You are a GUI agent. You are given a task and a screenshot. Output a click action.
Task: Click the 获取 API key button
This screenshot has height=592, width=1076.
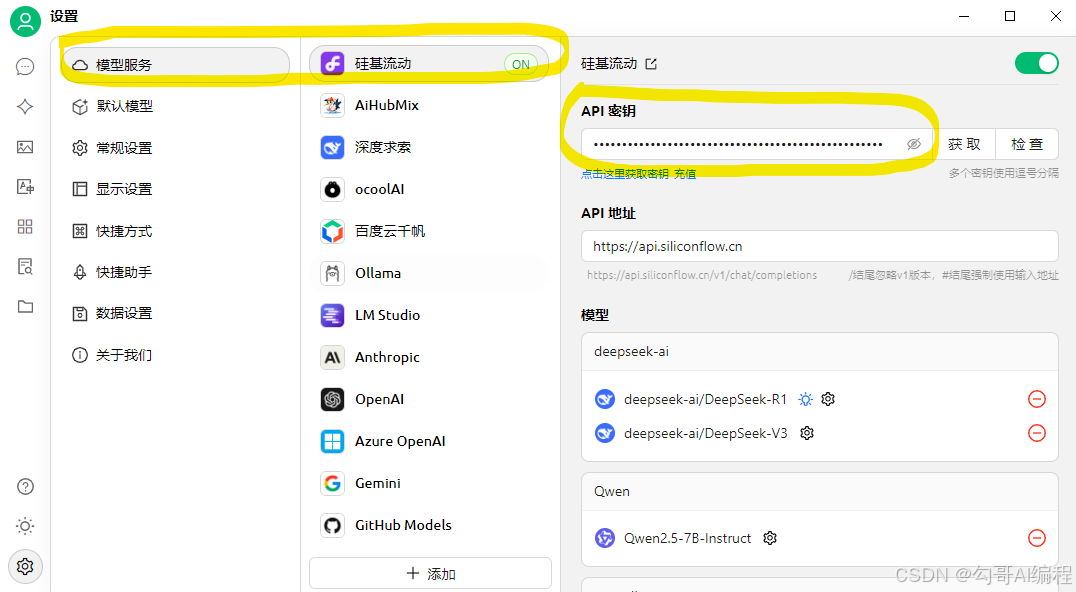(964, 144)
